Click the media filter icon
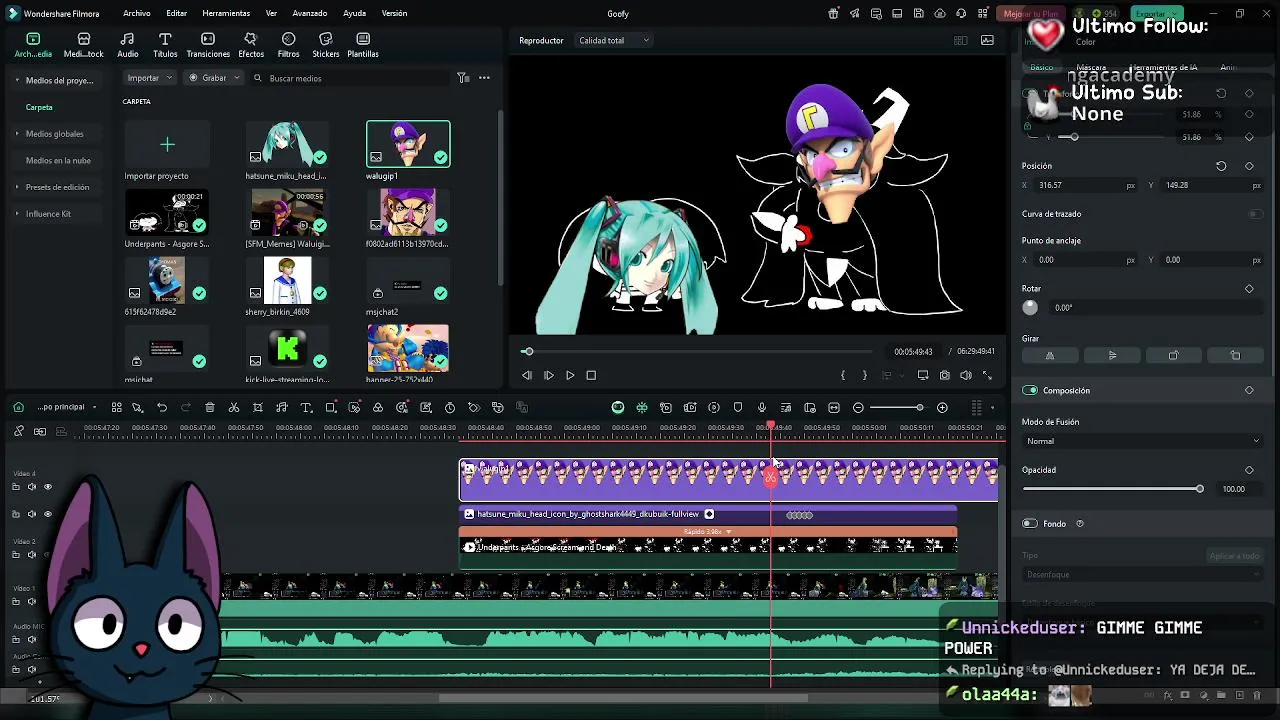The image size is (1280, 720). [x=463, y=78]
